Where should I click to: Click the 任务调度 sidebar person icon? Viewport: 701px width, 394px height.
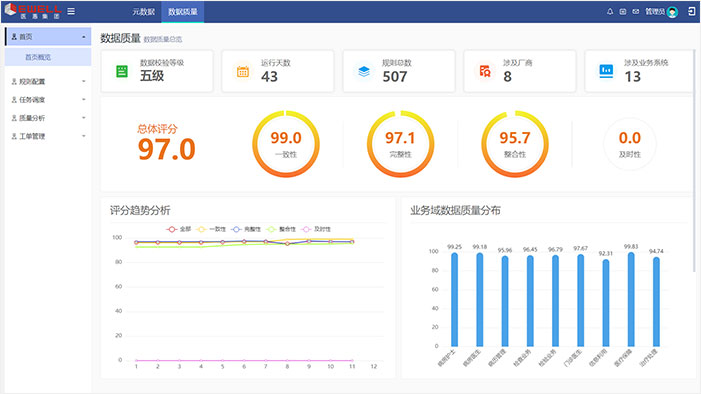click(14, 100)
